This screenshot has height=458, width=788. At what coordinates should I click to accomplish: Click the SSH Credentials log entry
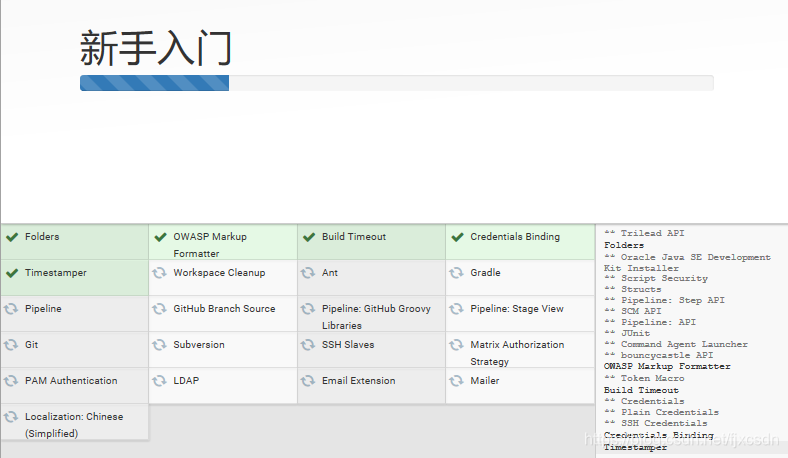coord(656,423)
